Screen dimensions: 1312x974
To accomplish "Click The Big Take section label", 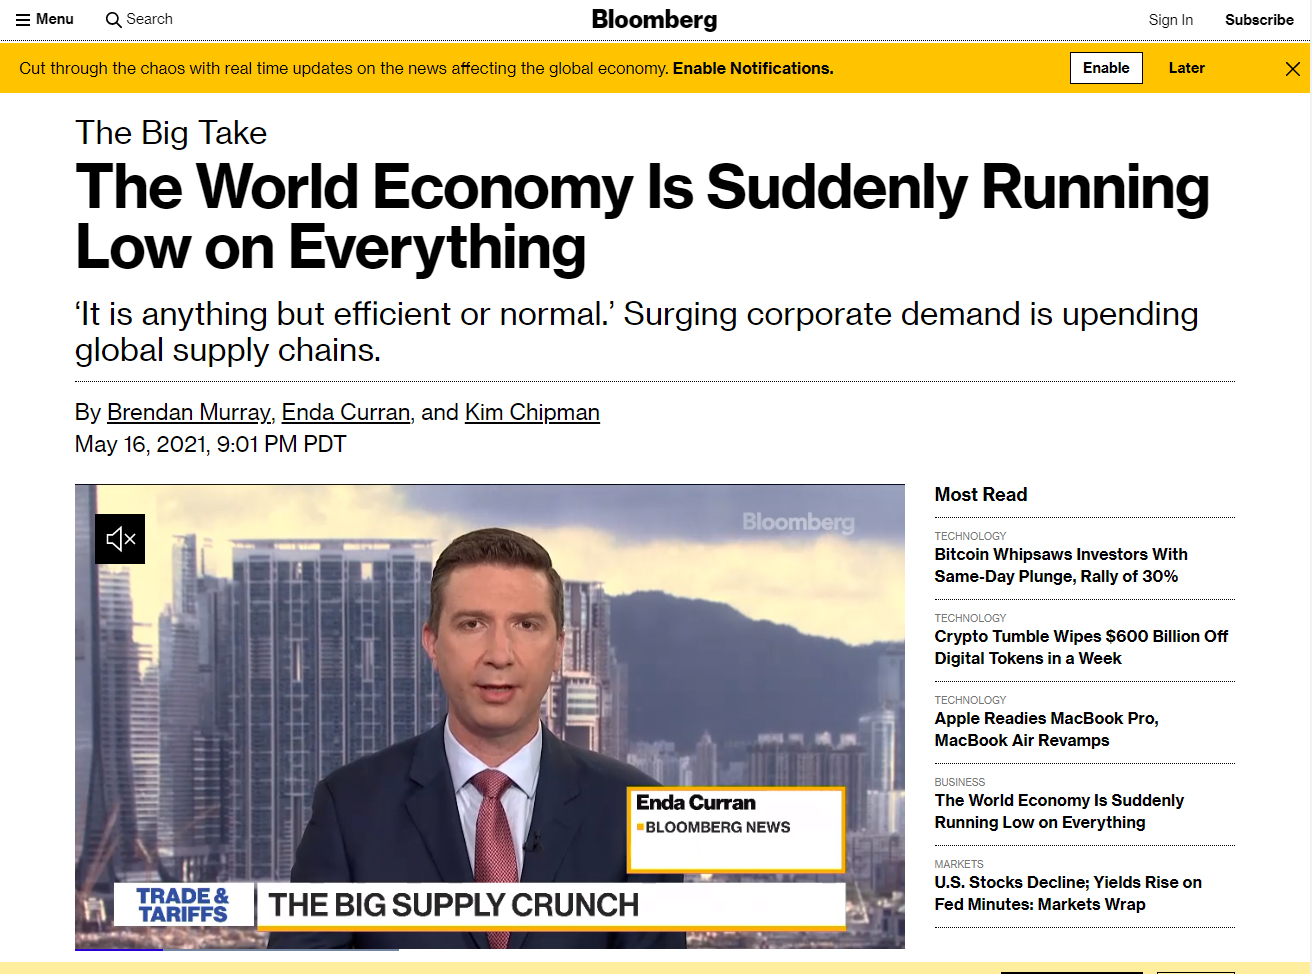I will 171,133.
